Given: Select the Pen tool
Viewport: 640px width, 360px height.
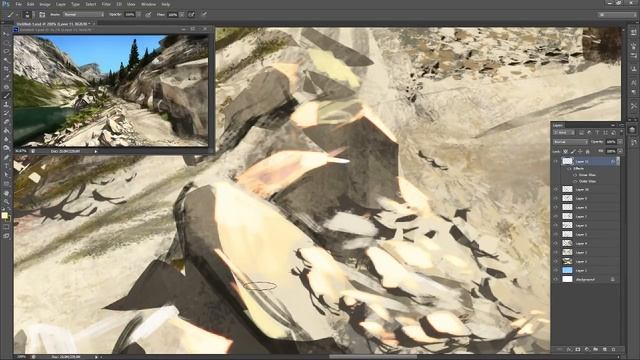Looking at the screenshot, I should [x=6, y=157].
